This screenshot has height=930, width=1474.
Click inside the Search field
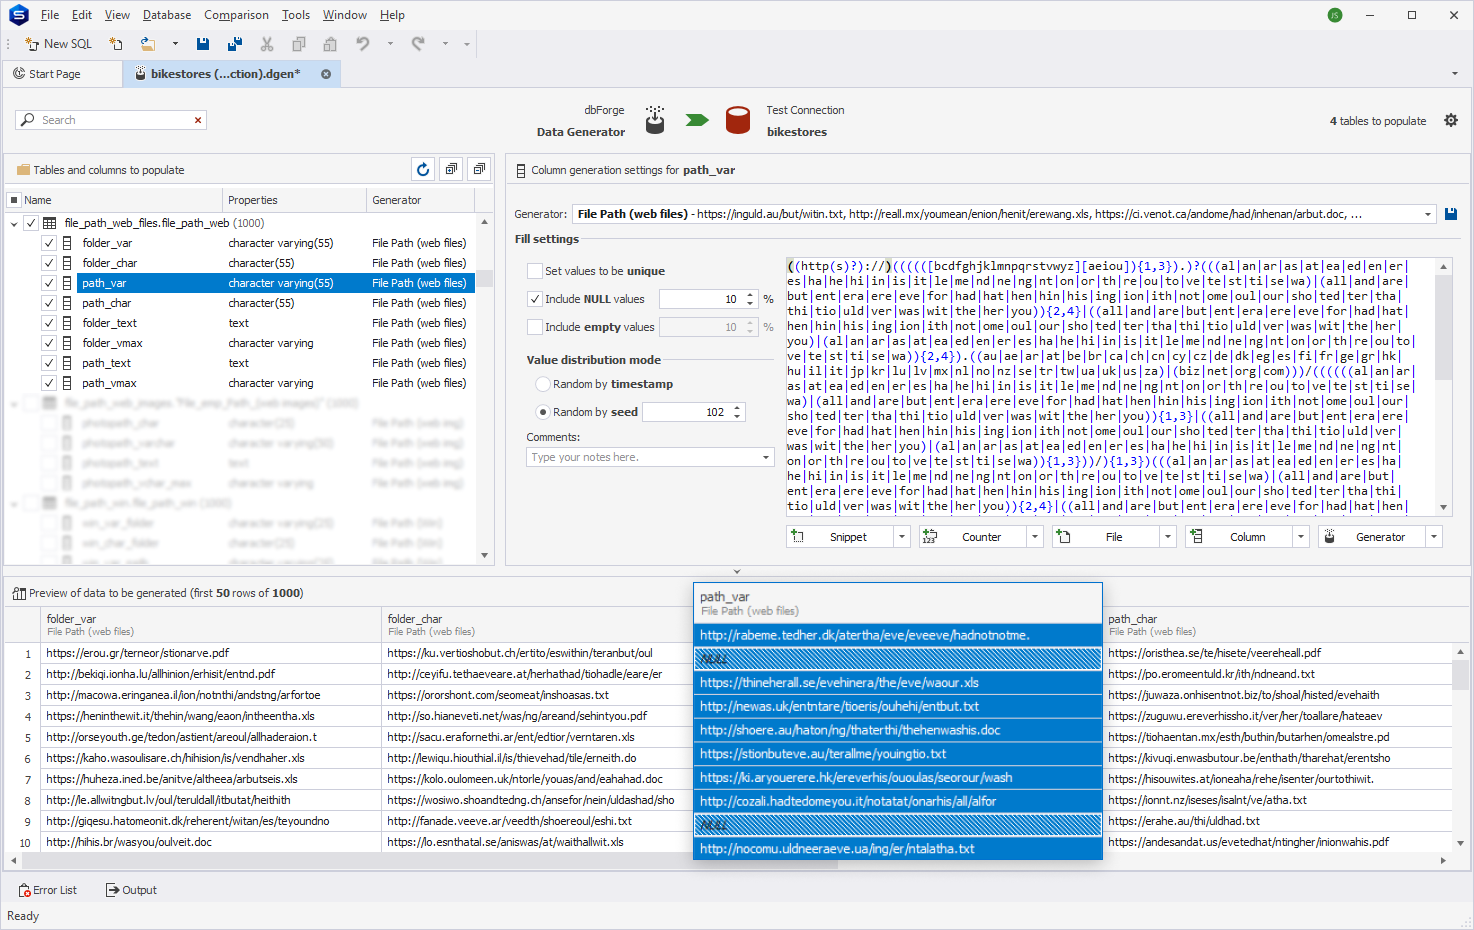pyautogui.click(x=110, y=120)
